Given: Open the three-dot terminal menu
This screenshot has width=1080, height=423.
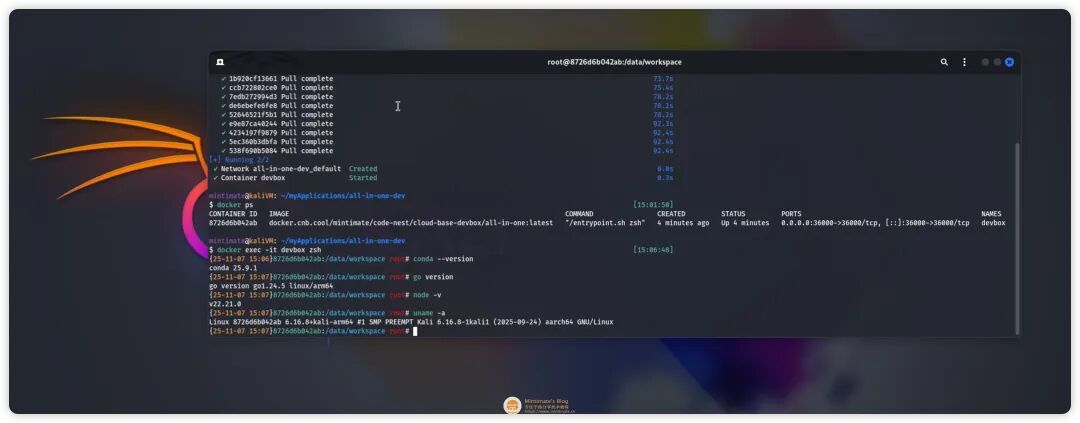Looking at the screenshot, I should click(964, 62).
